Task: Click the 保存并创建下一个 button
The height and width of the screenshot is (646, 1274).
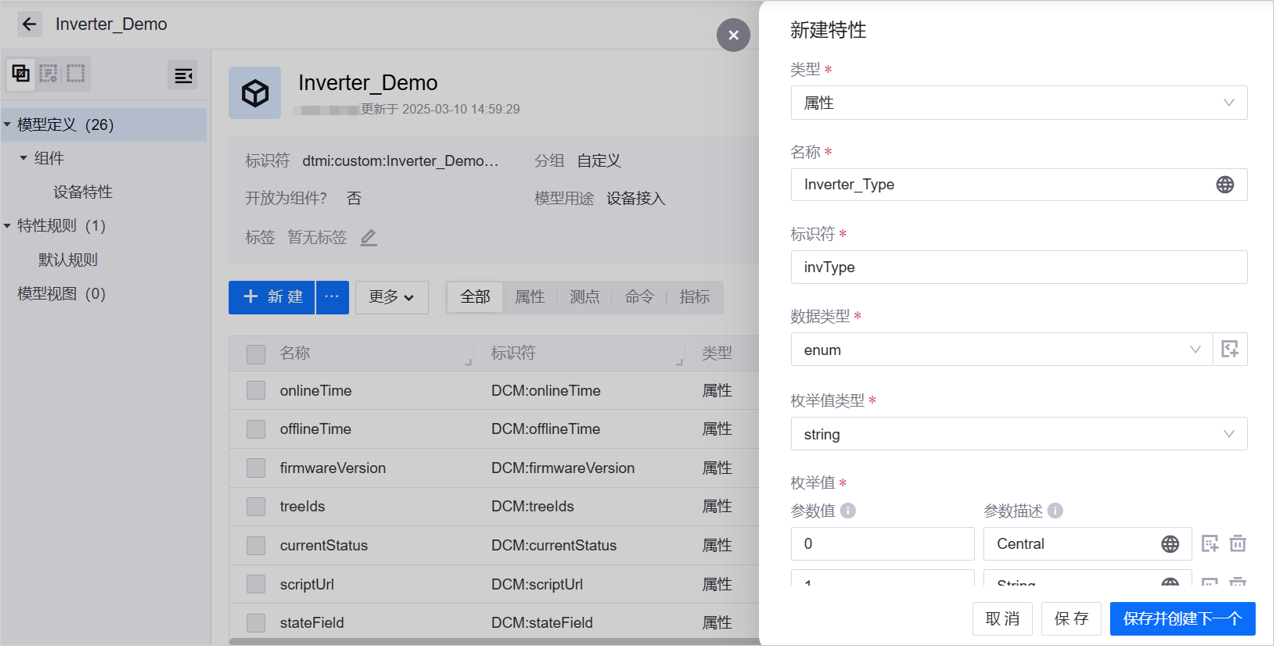Action: click(1182, 619)
